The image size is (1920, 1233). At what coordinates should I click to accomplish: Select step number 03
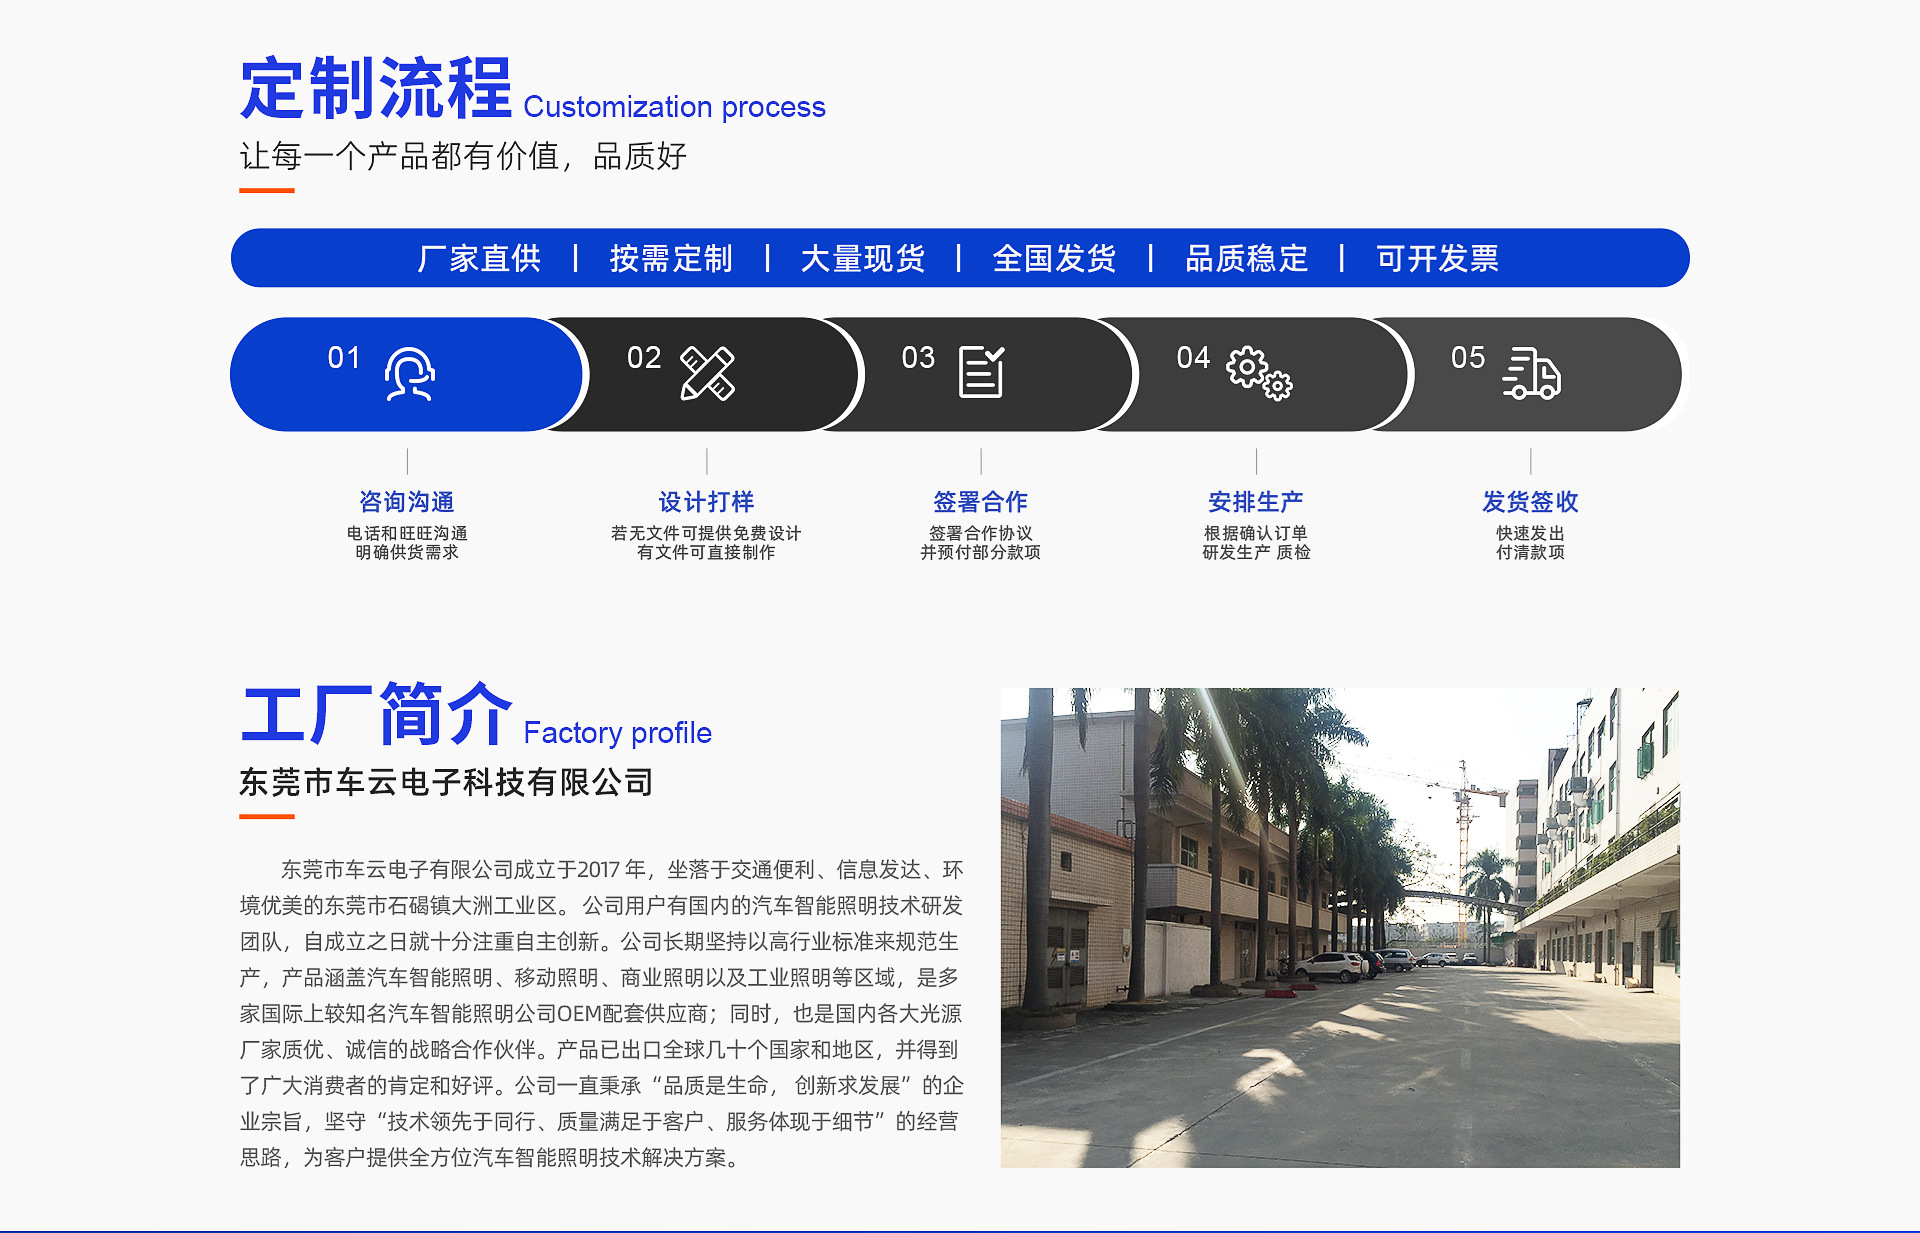tap(918, 358)
